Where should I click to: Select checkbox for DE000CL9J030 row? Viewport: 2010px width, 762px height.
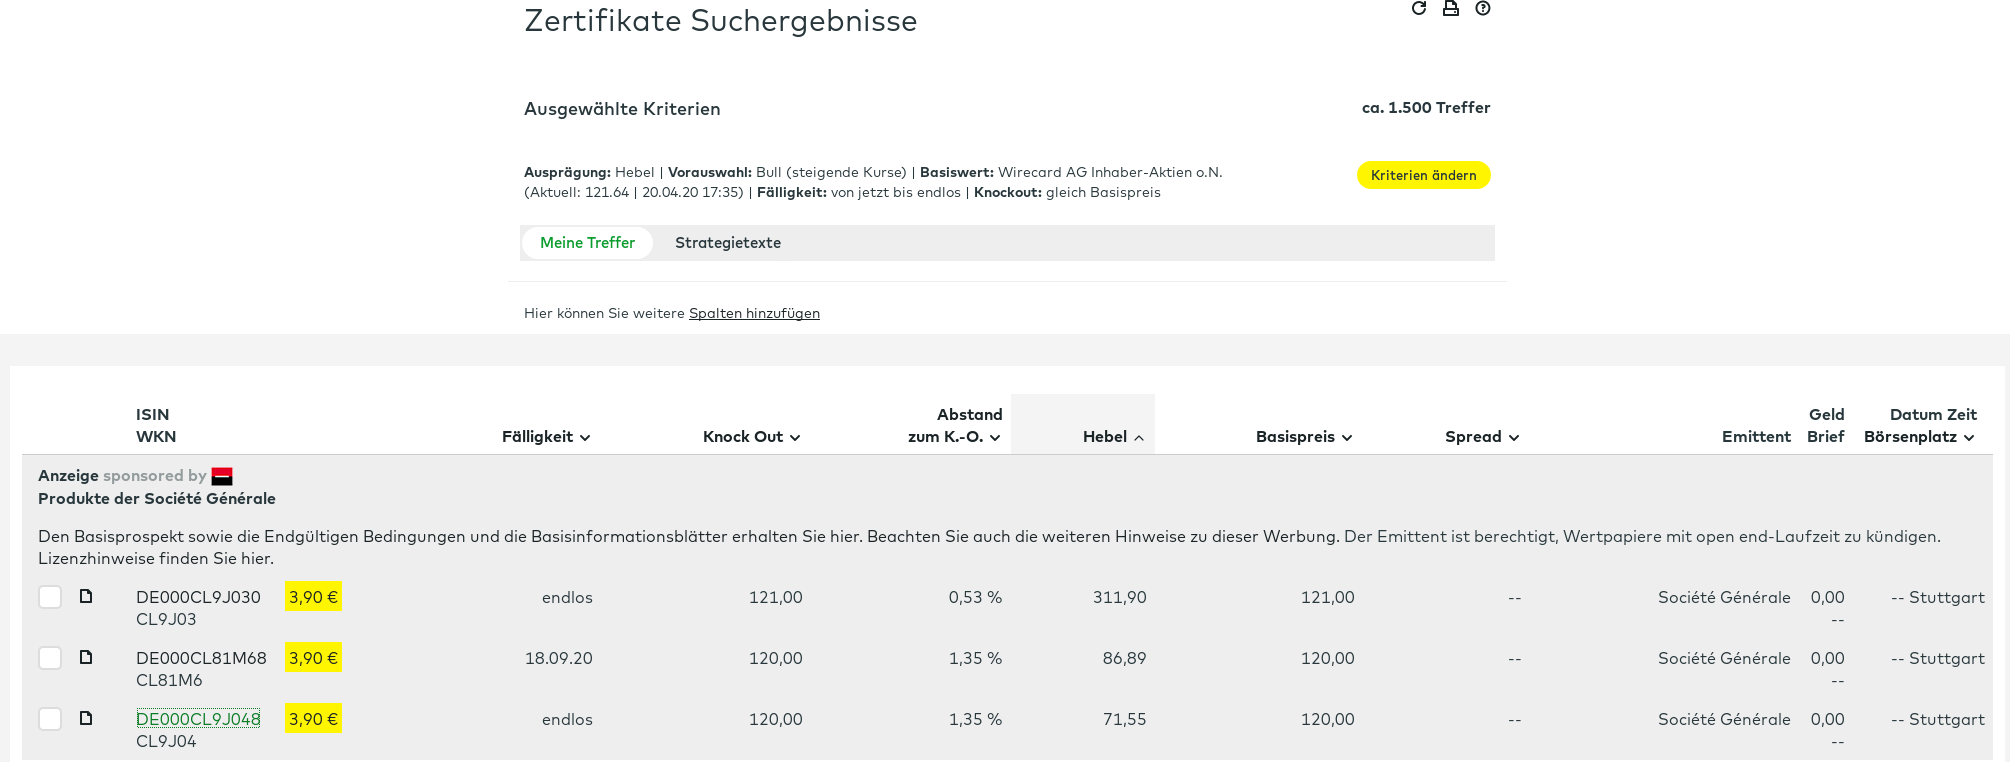click(x=50, y=597)
